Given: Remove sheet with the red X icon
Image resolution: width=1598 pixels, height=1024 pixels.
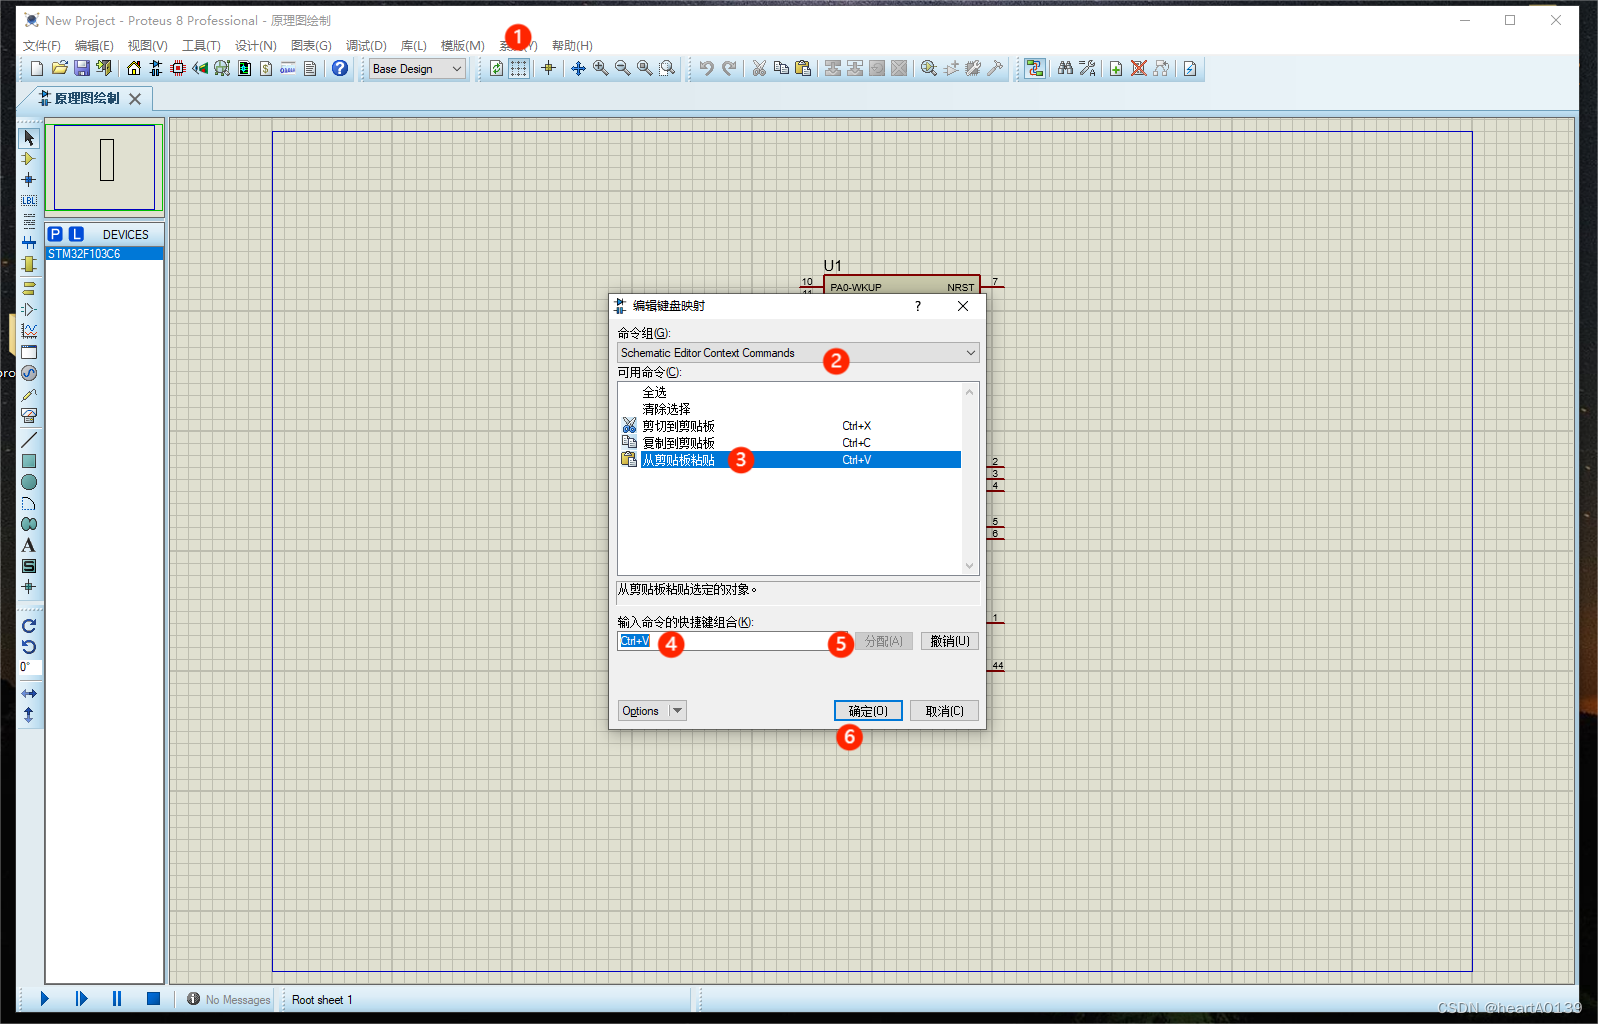Looking at the screenshot, I should click(1138, 68).
